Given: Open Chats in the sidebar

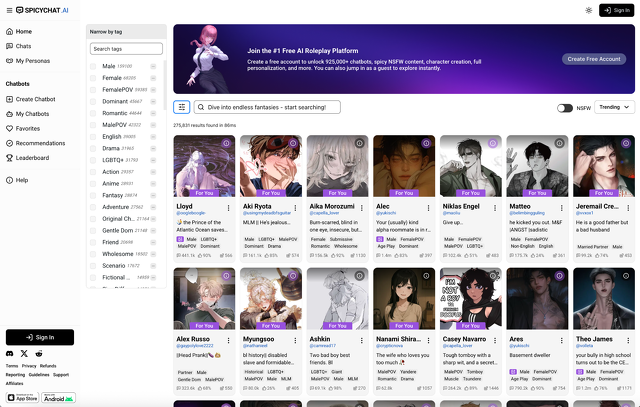Looking at the screenshot, I should pyautogui.click(x=23, y=46).
